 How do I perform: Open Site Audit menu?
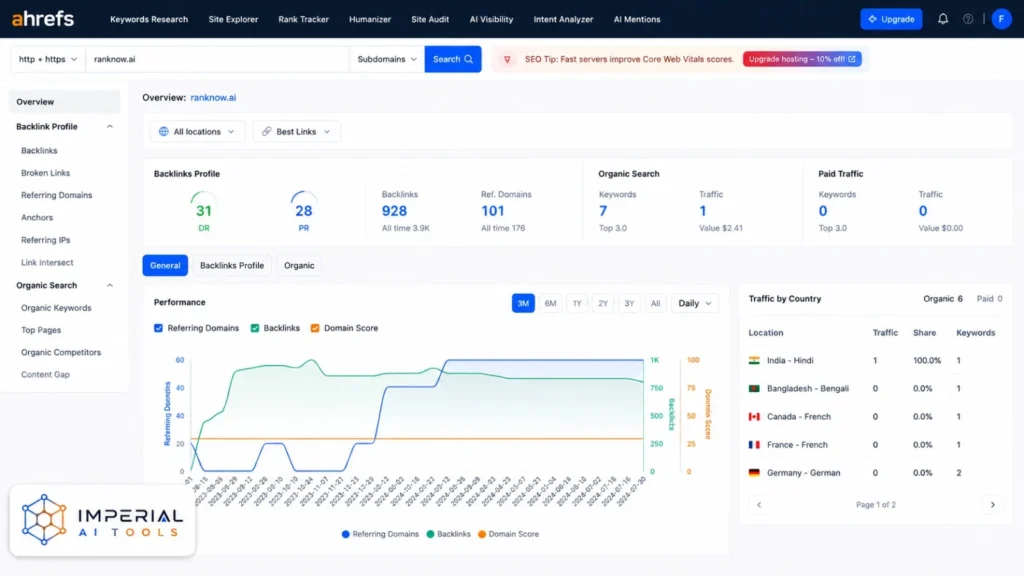pos(430,19)
